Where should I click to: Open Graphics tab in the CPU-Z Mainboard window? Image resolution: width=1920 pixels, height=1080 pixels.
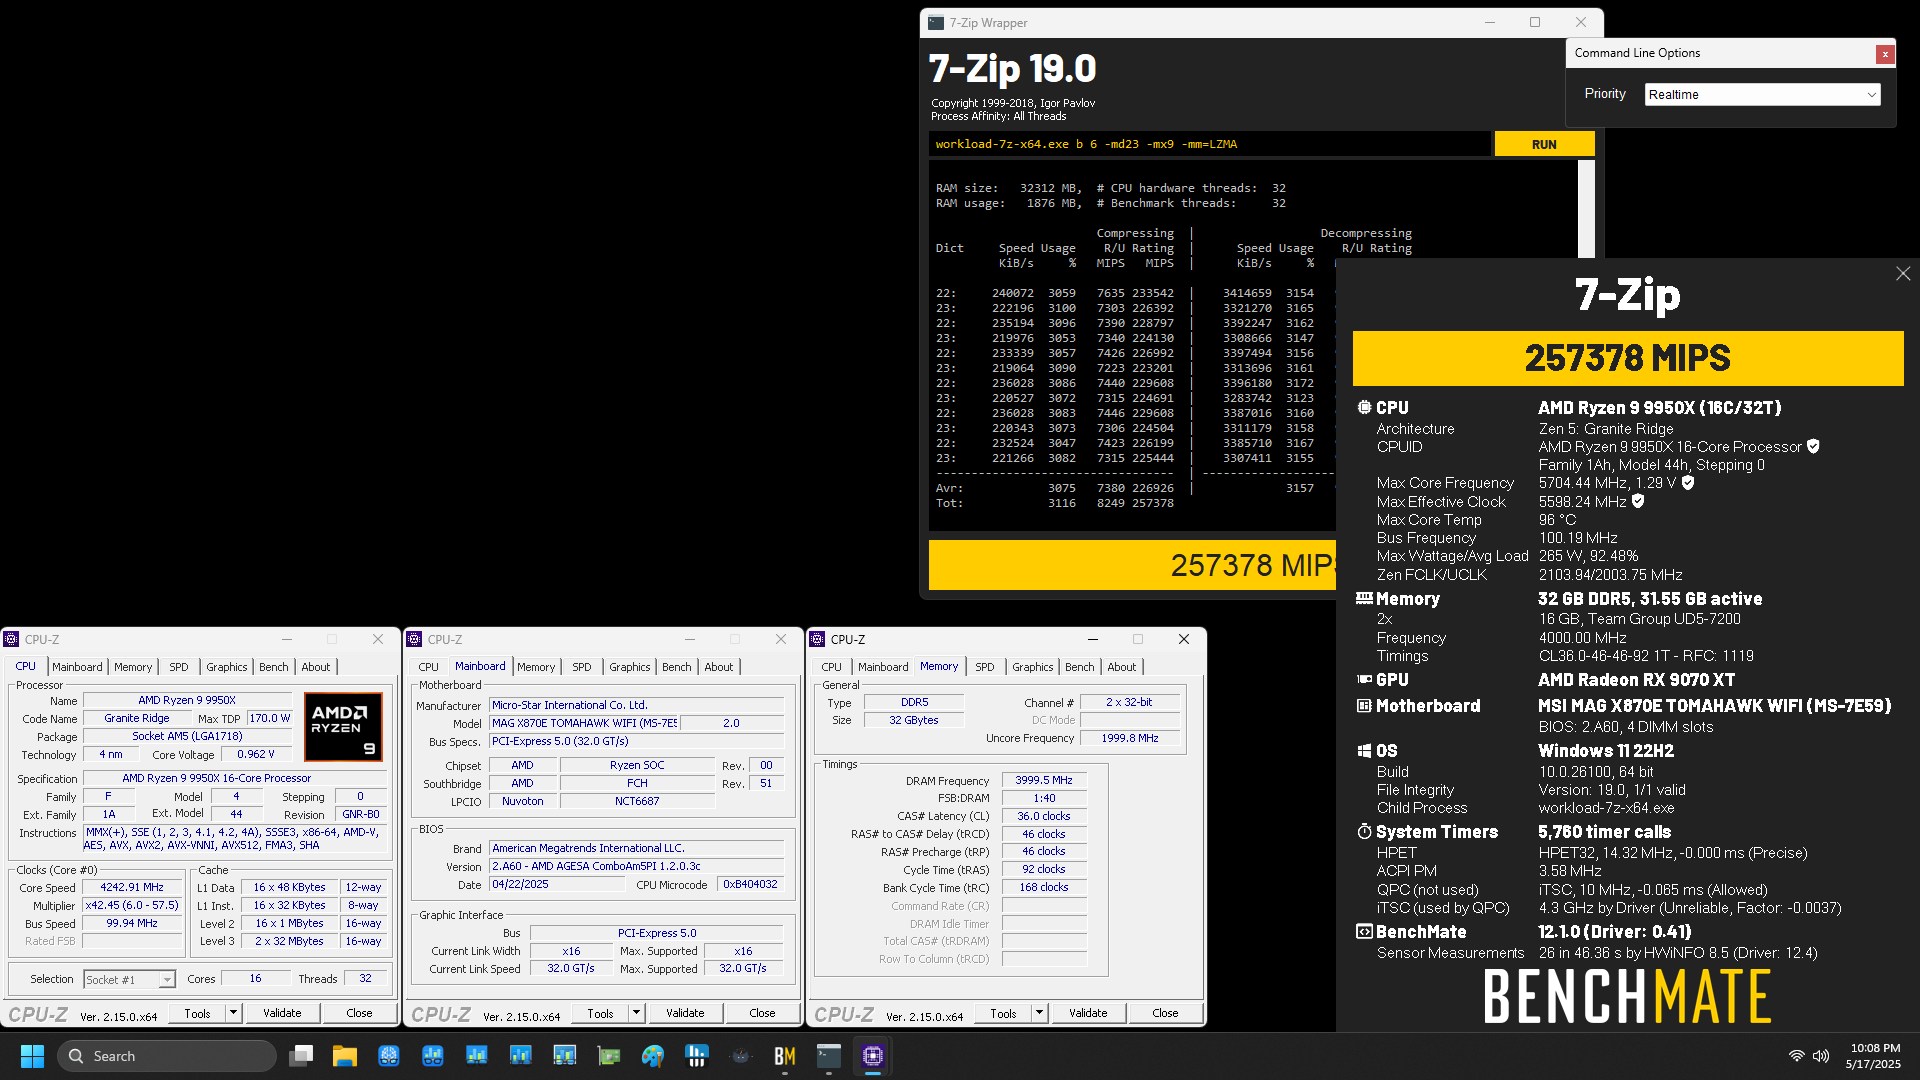click(630, 667)
